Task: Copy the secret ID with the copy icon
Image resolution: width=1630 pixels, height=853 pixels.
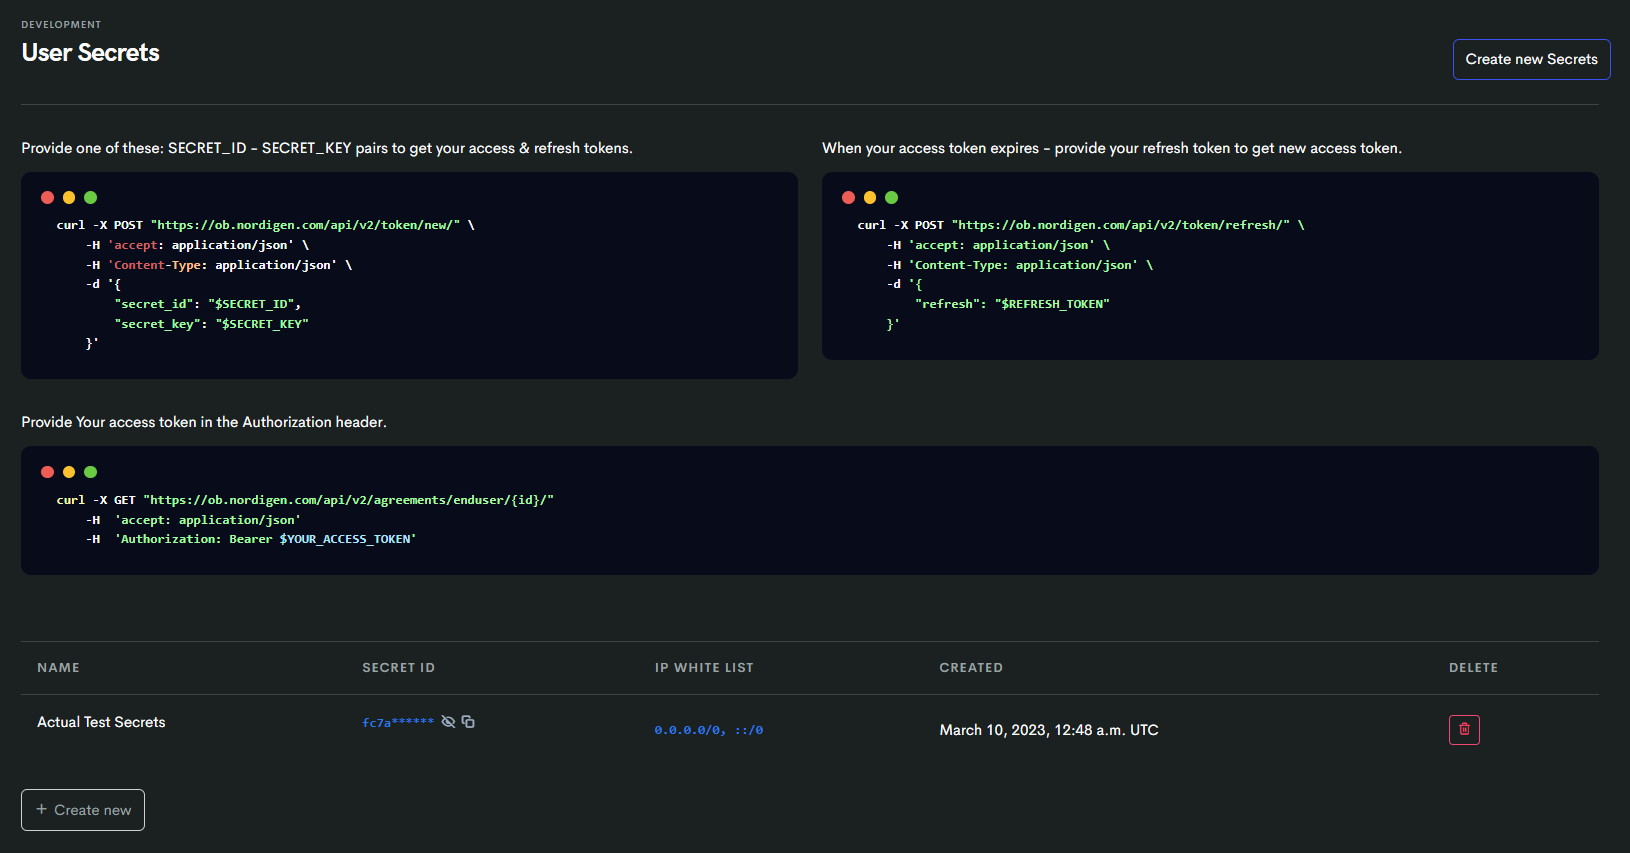Action: tap(468, 722)
